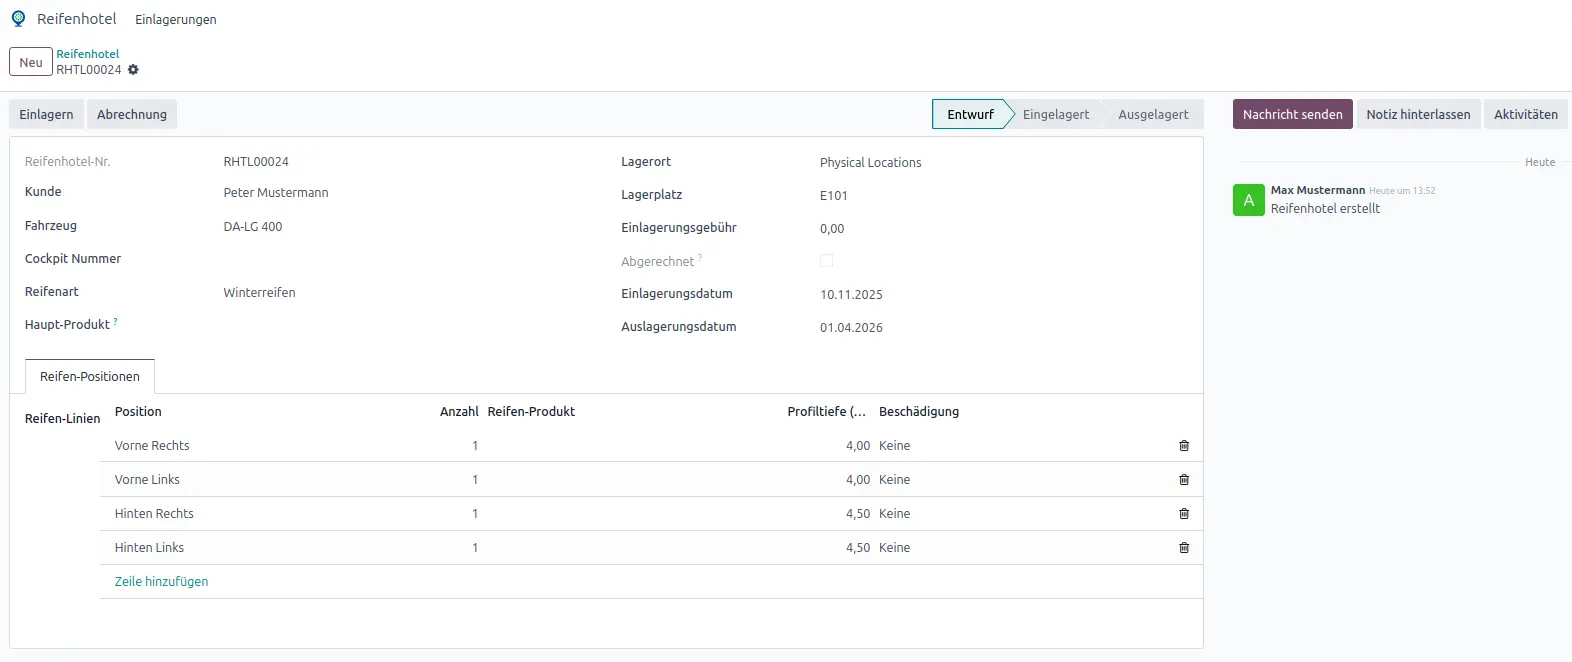1572x662 pixels.
Task: Select the Reifen-Positionen tab
Action: coord(90,377)
